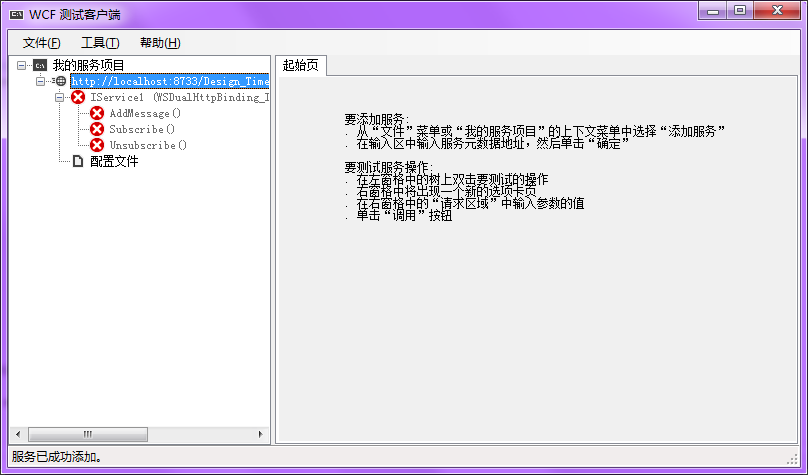Click the 服务已成功添加 status bar message
Image resolution: width=808 pixels, height=475 pixels.
pyautogui.click(x=57, y=456)
